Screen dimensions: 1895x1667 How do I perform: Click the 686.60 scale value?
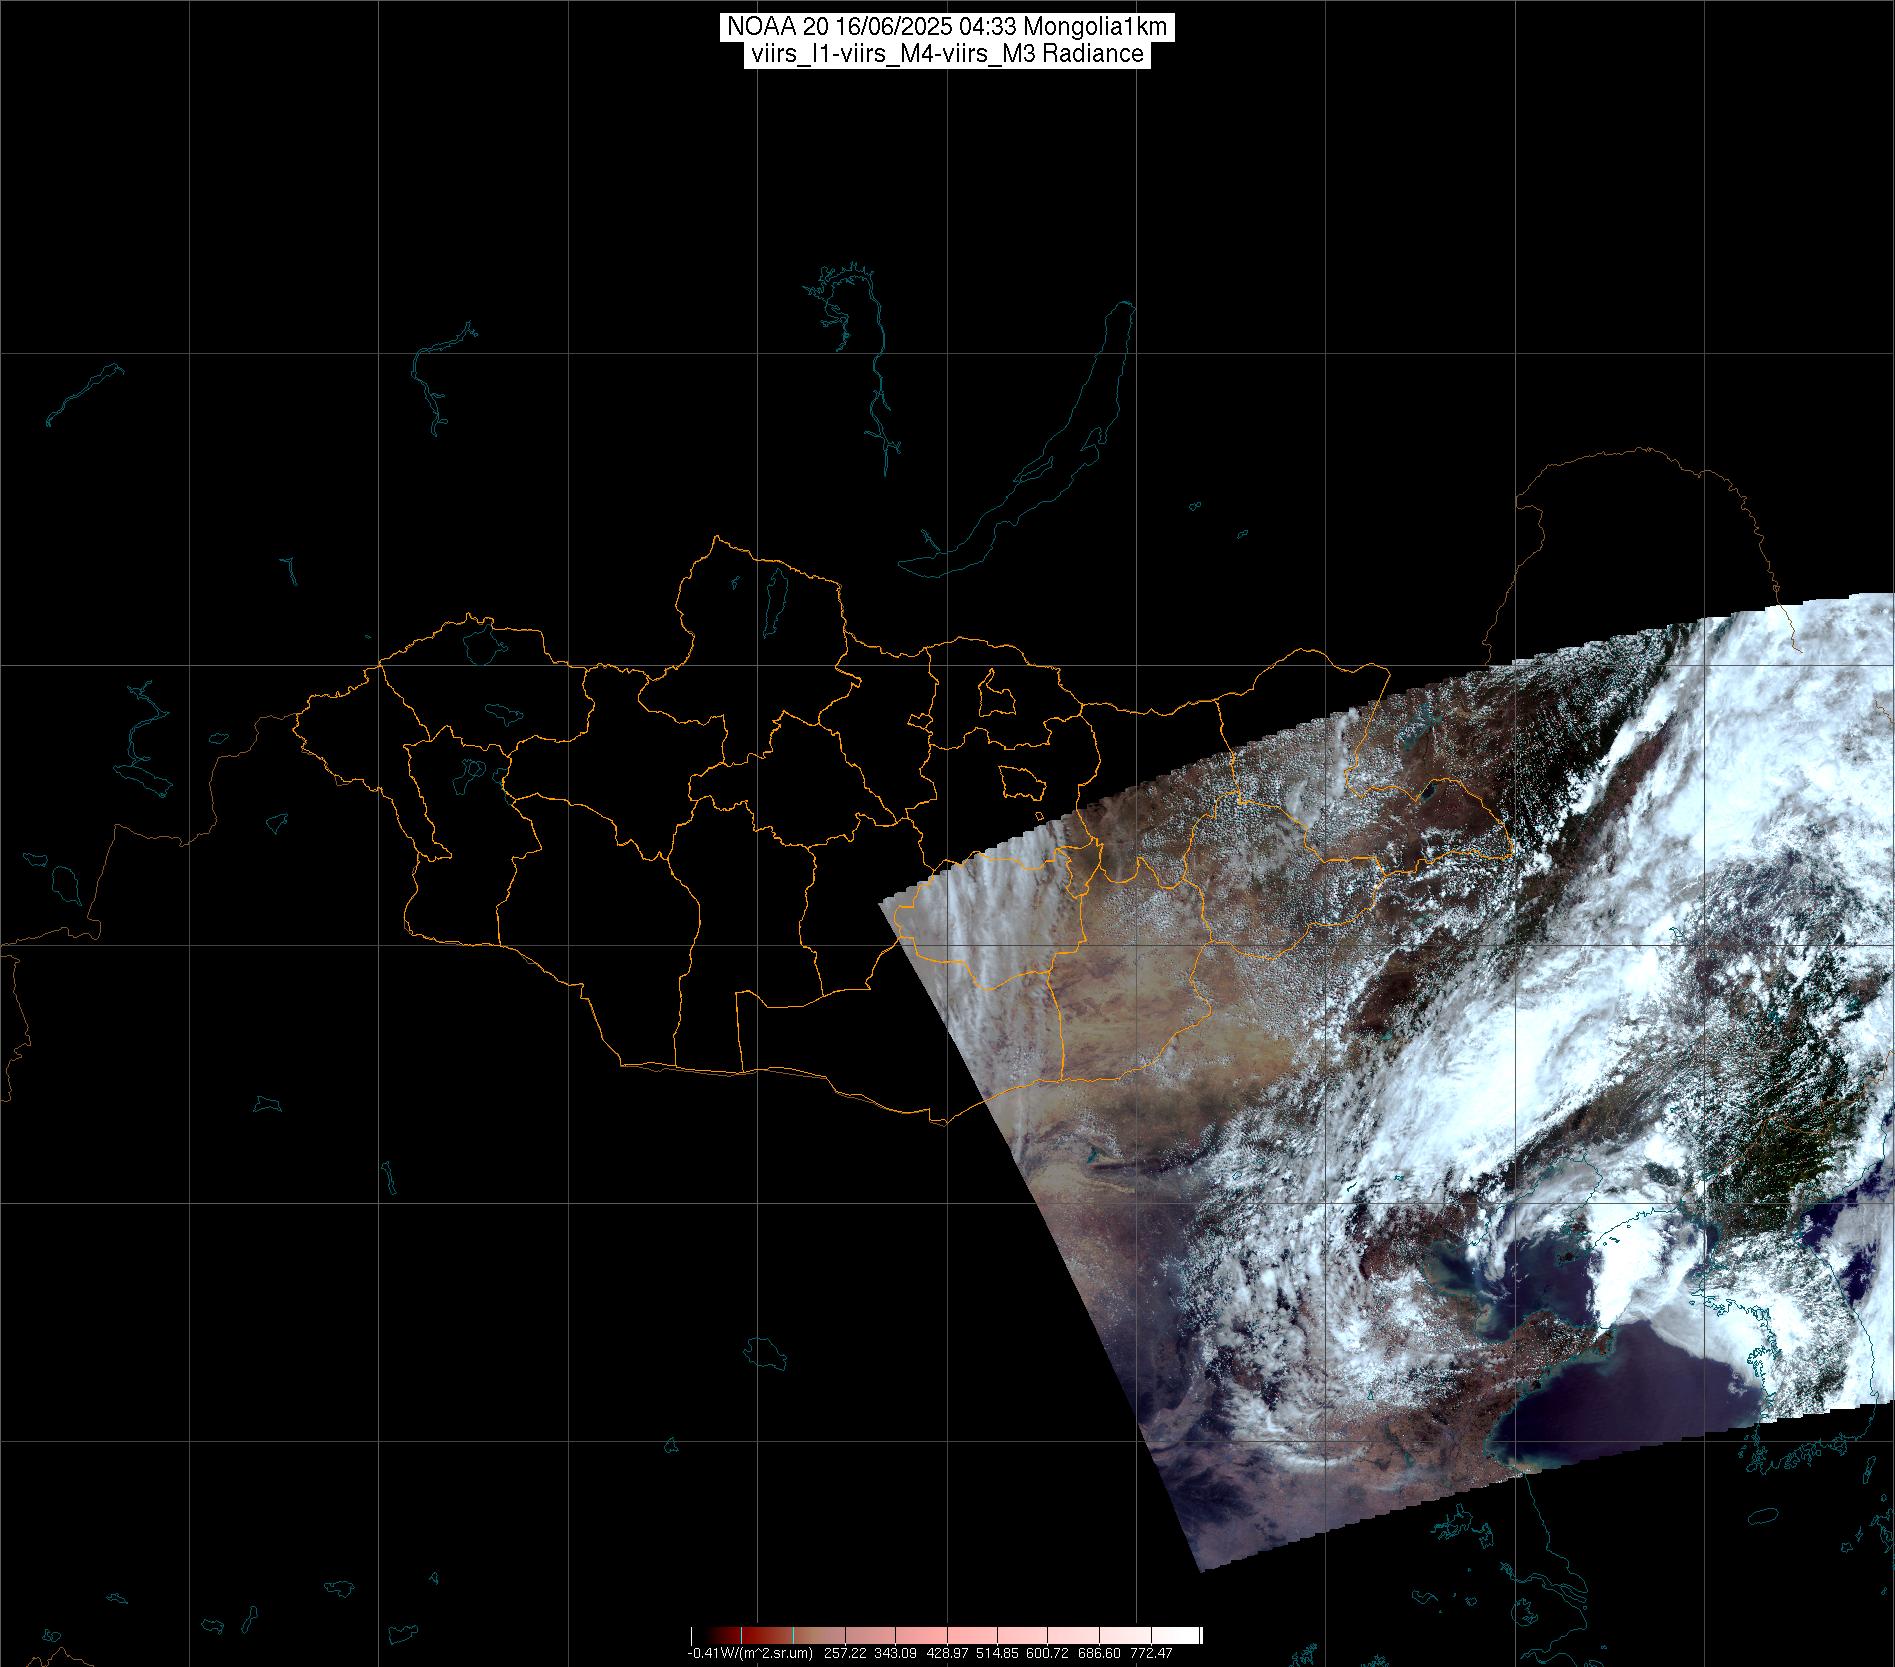click(x=1101, y=1653)
